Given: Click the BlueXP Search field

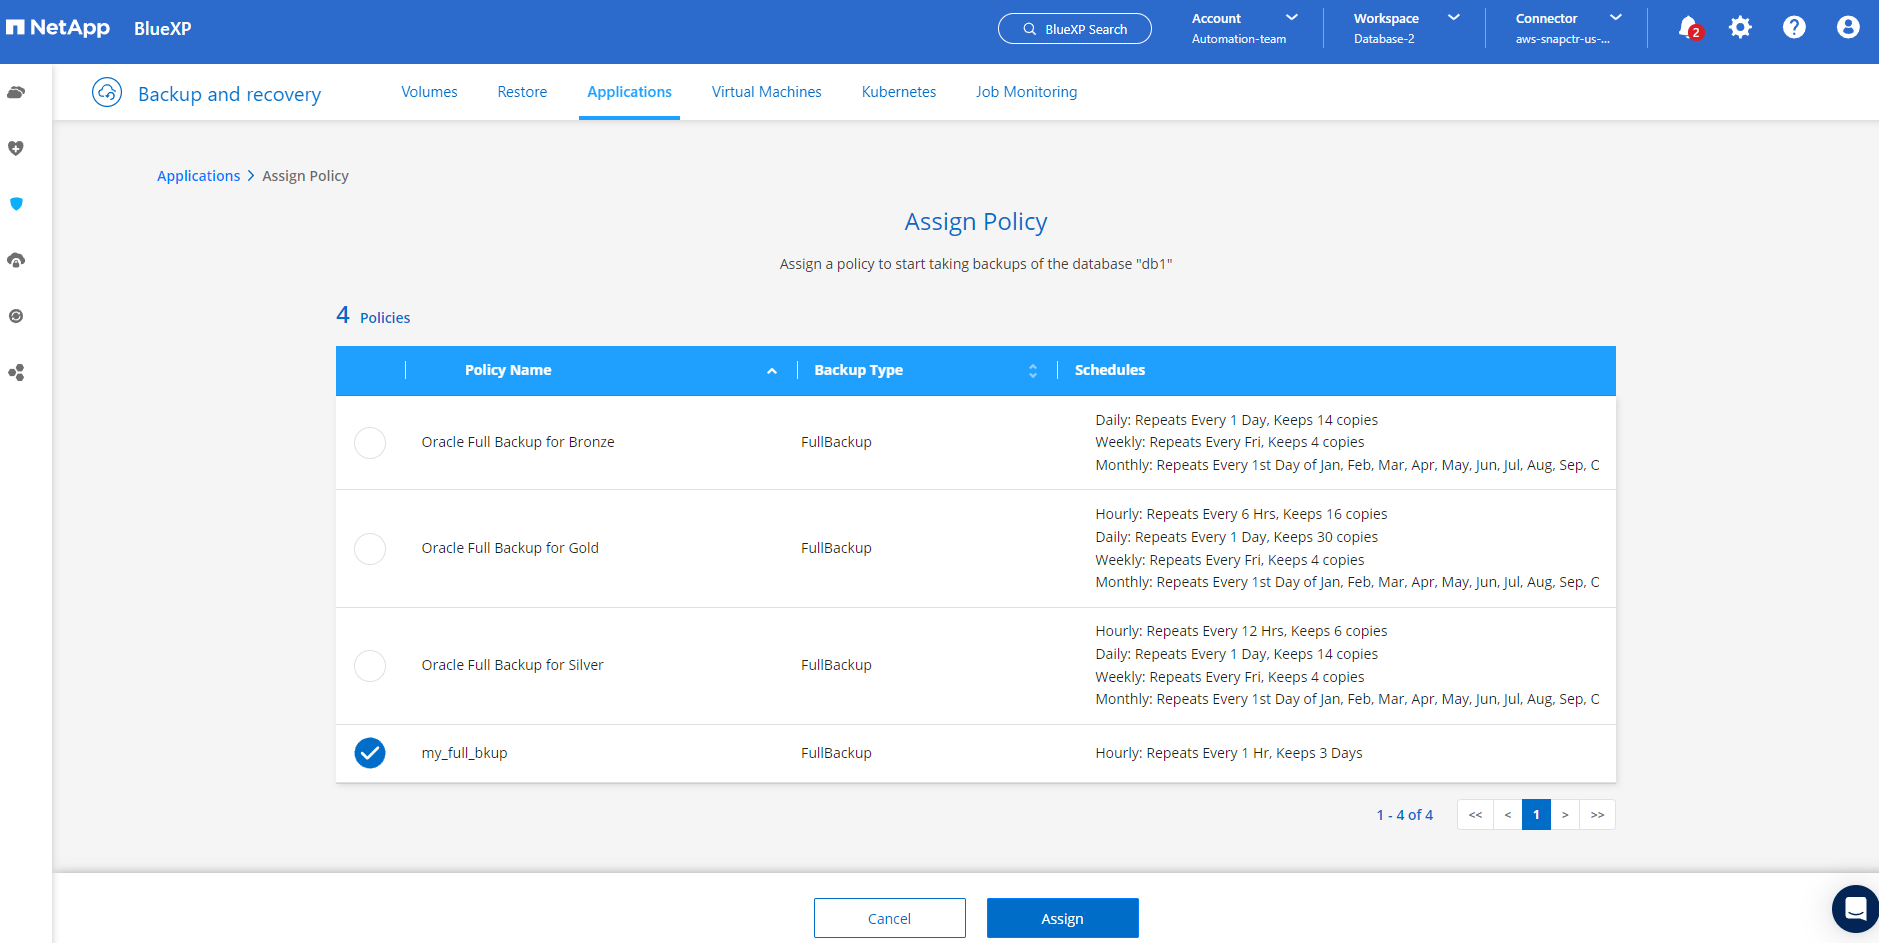Looking at the screenshot, I should (1075, 29).
